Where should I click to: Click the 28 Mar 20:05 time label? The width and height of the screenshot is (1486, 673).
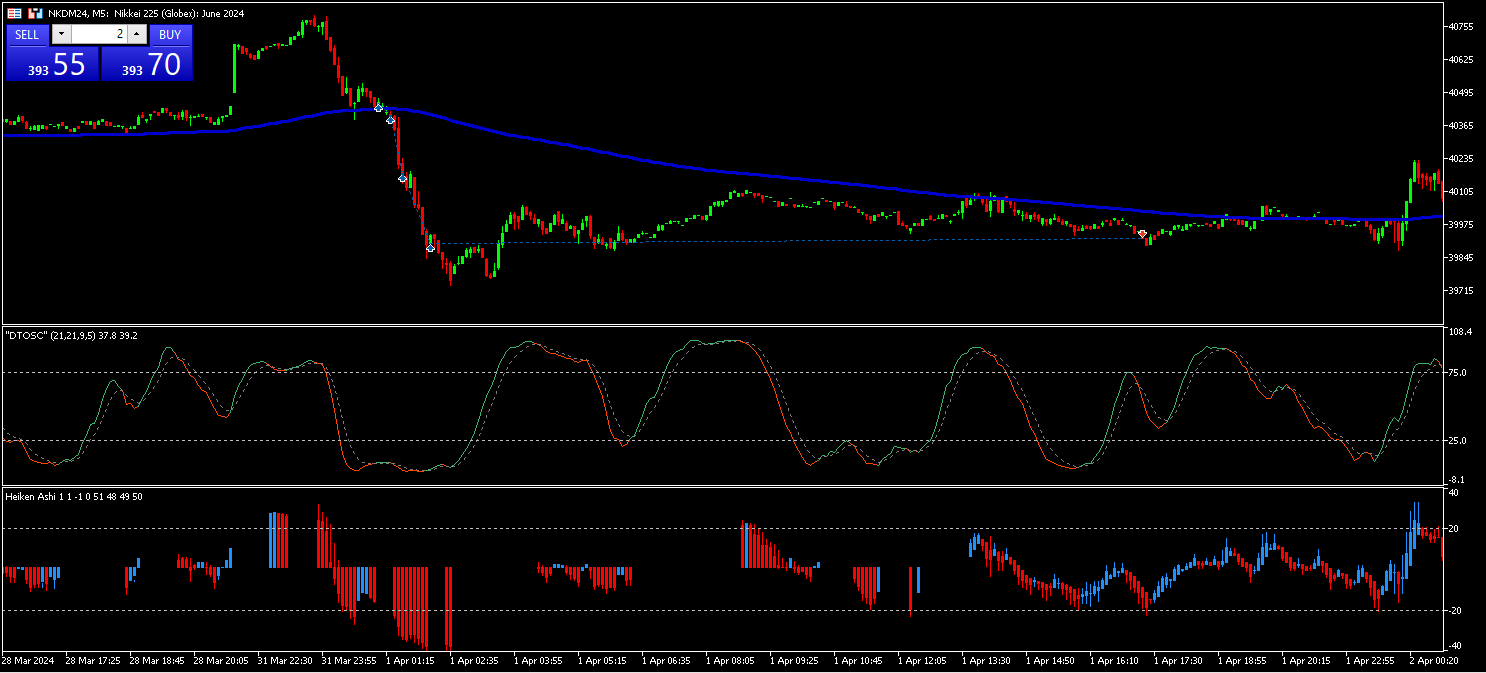221,661
